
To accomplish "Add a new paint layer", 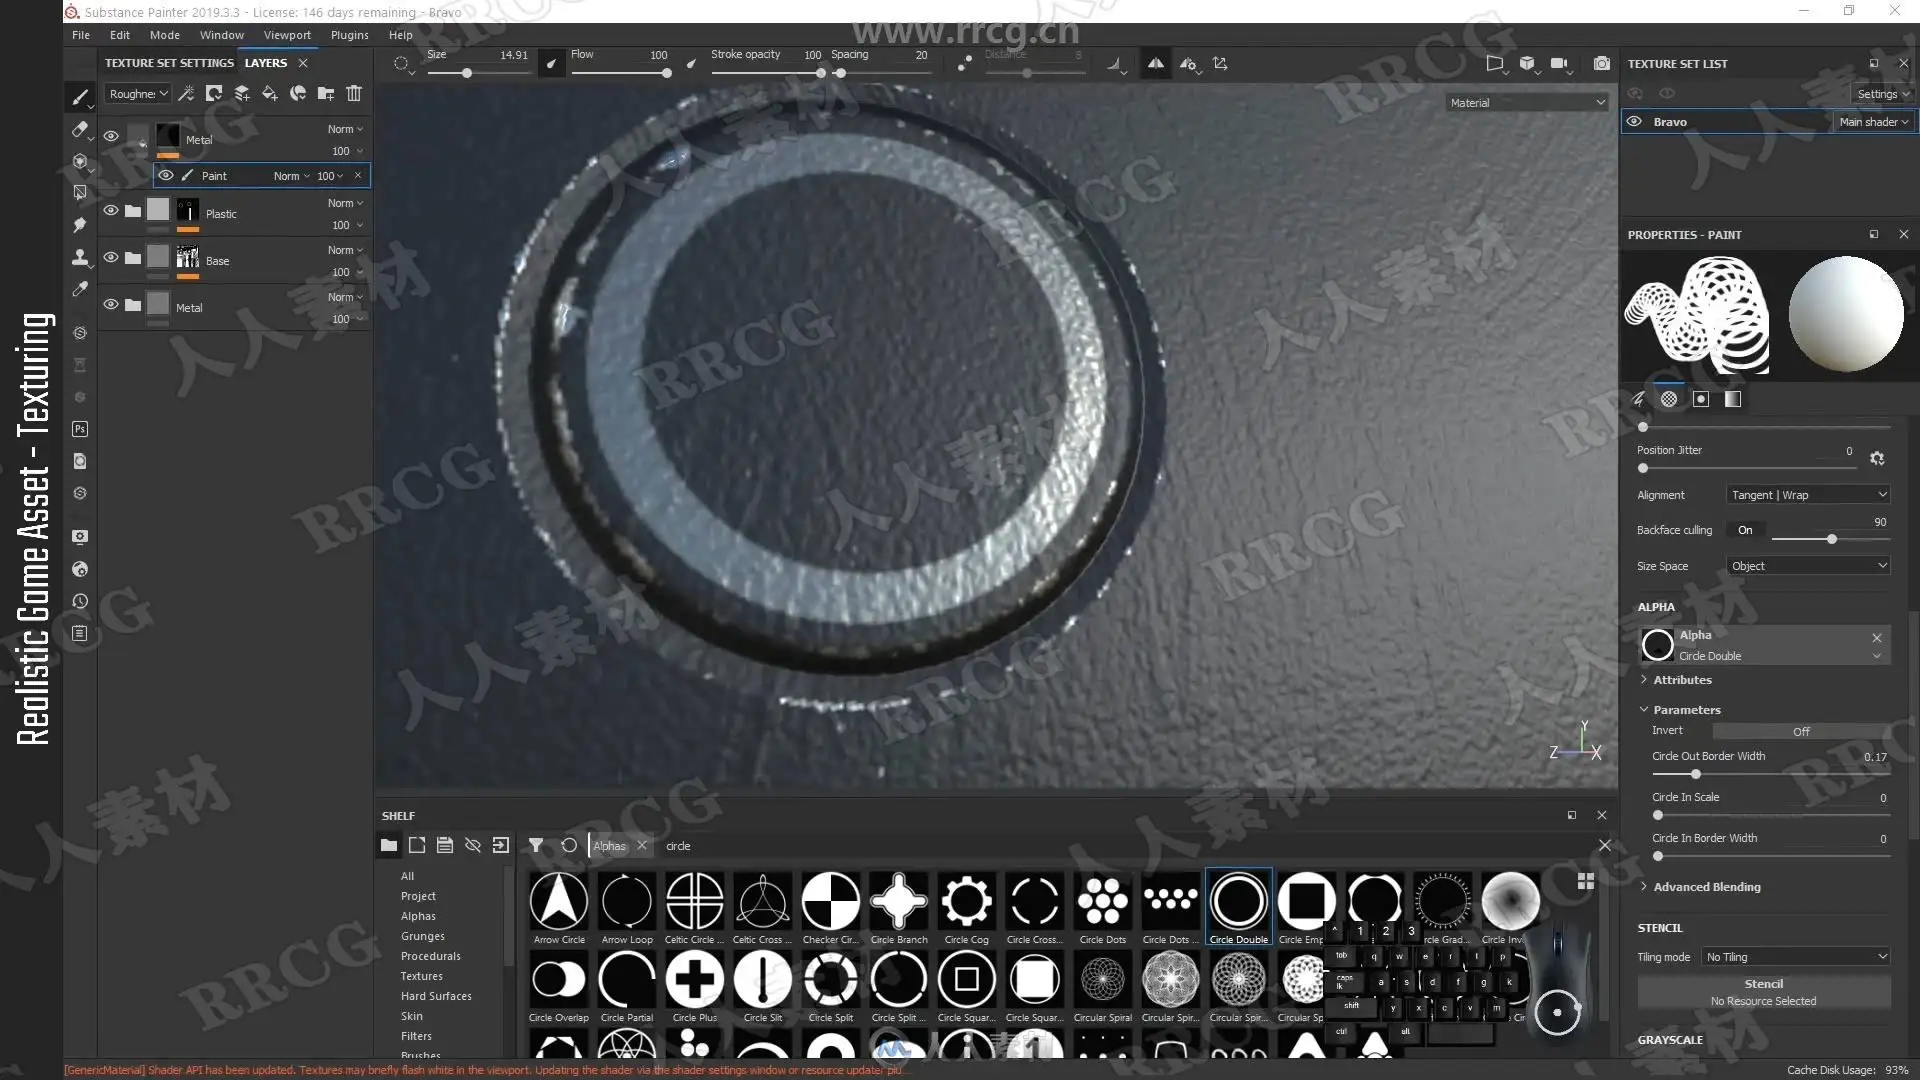I will tap(242, 93).
